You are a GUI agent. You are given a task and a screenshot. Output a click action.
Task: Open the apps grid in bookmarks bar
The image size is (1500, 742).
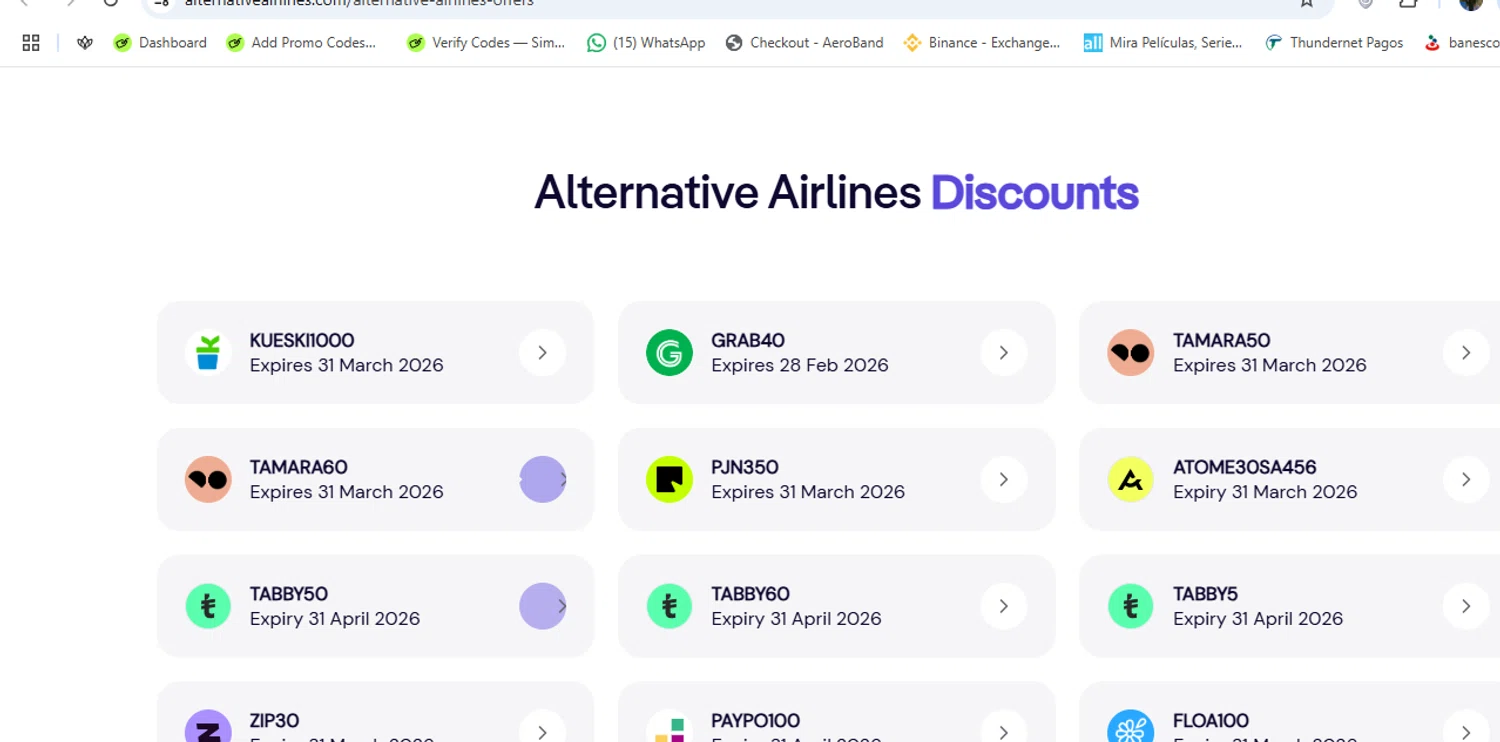(31, 43)
